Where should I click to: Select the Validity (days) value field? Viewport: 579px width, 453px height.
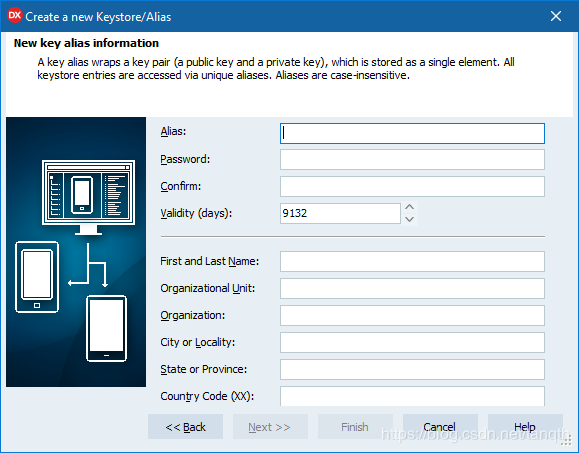click(340, 213)
